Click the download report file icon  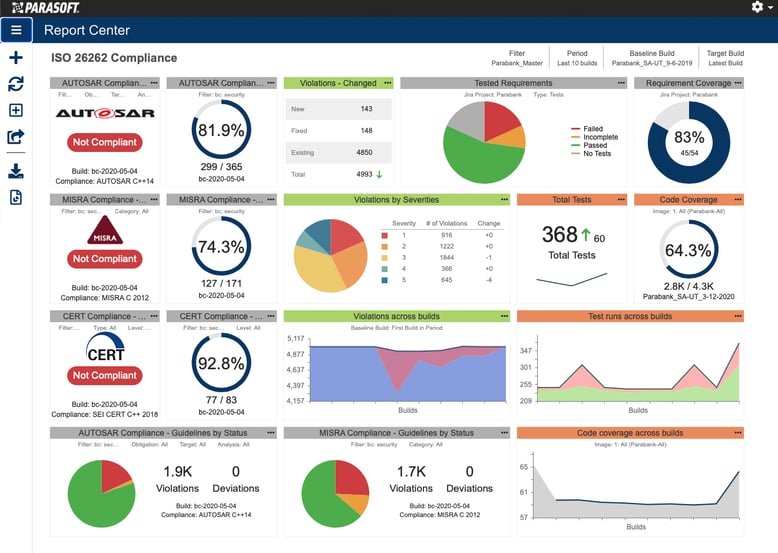pyautogui.click(x=16, y=197)
